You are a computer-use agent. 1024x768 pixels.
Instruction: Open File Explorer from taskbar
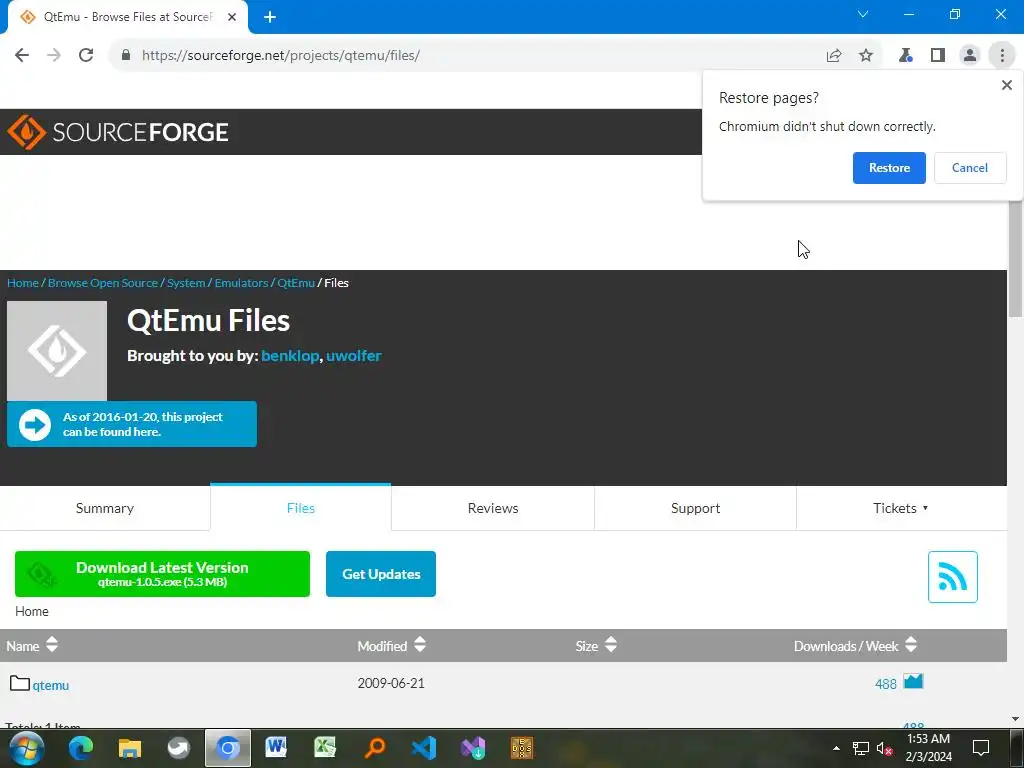click(130, 748)
